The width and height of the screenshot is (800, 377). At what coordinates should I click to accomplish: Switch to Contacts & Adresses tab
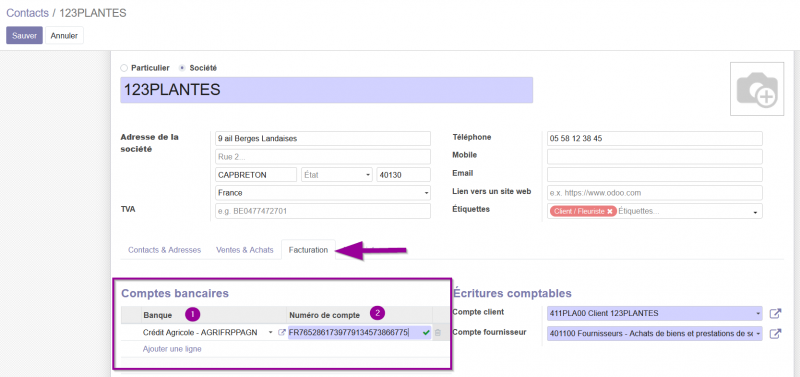164,250
